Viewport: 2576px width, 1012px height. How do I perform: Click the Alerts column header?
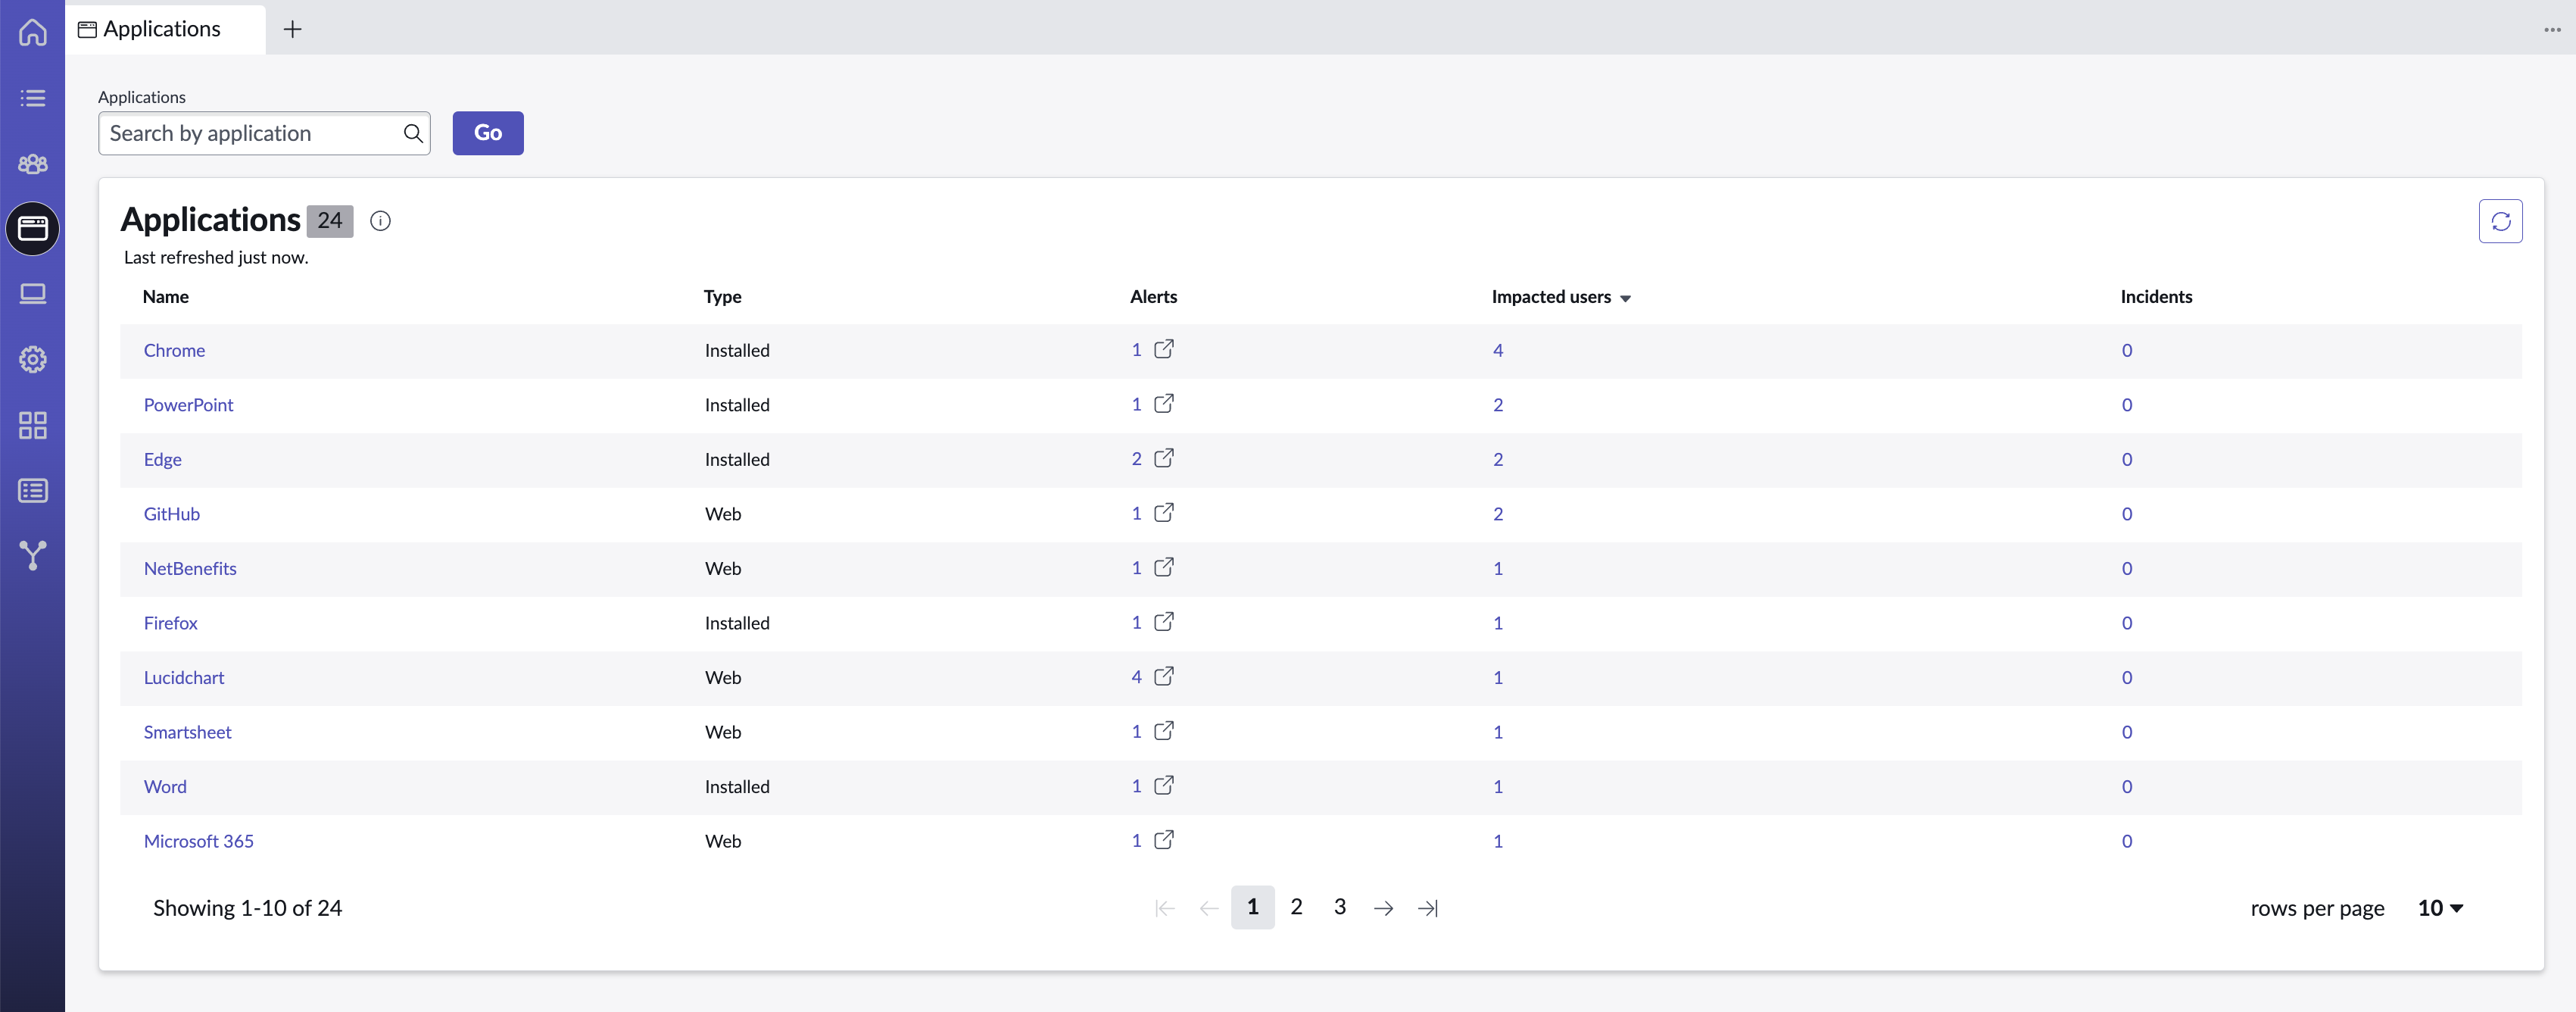1153,297
